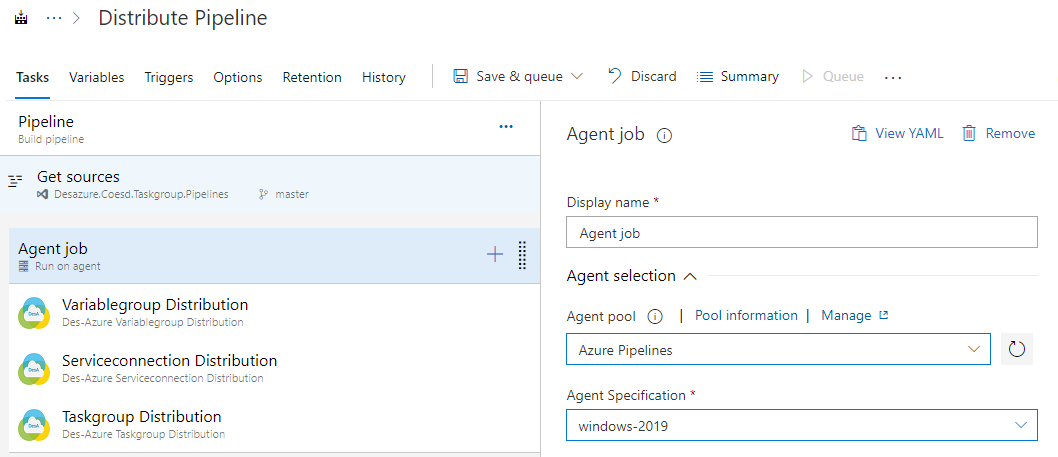Click the Display name input field
Viewport: 1058px width, 457px height.
point(802,232)
